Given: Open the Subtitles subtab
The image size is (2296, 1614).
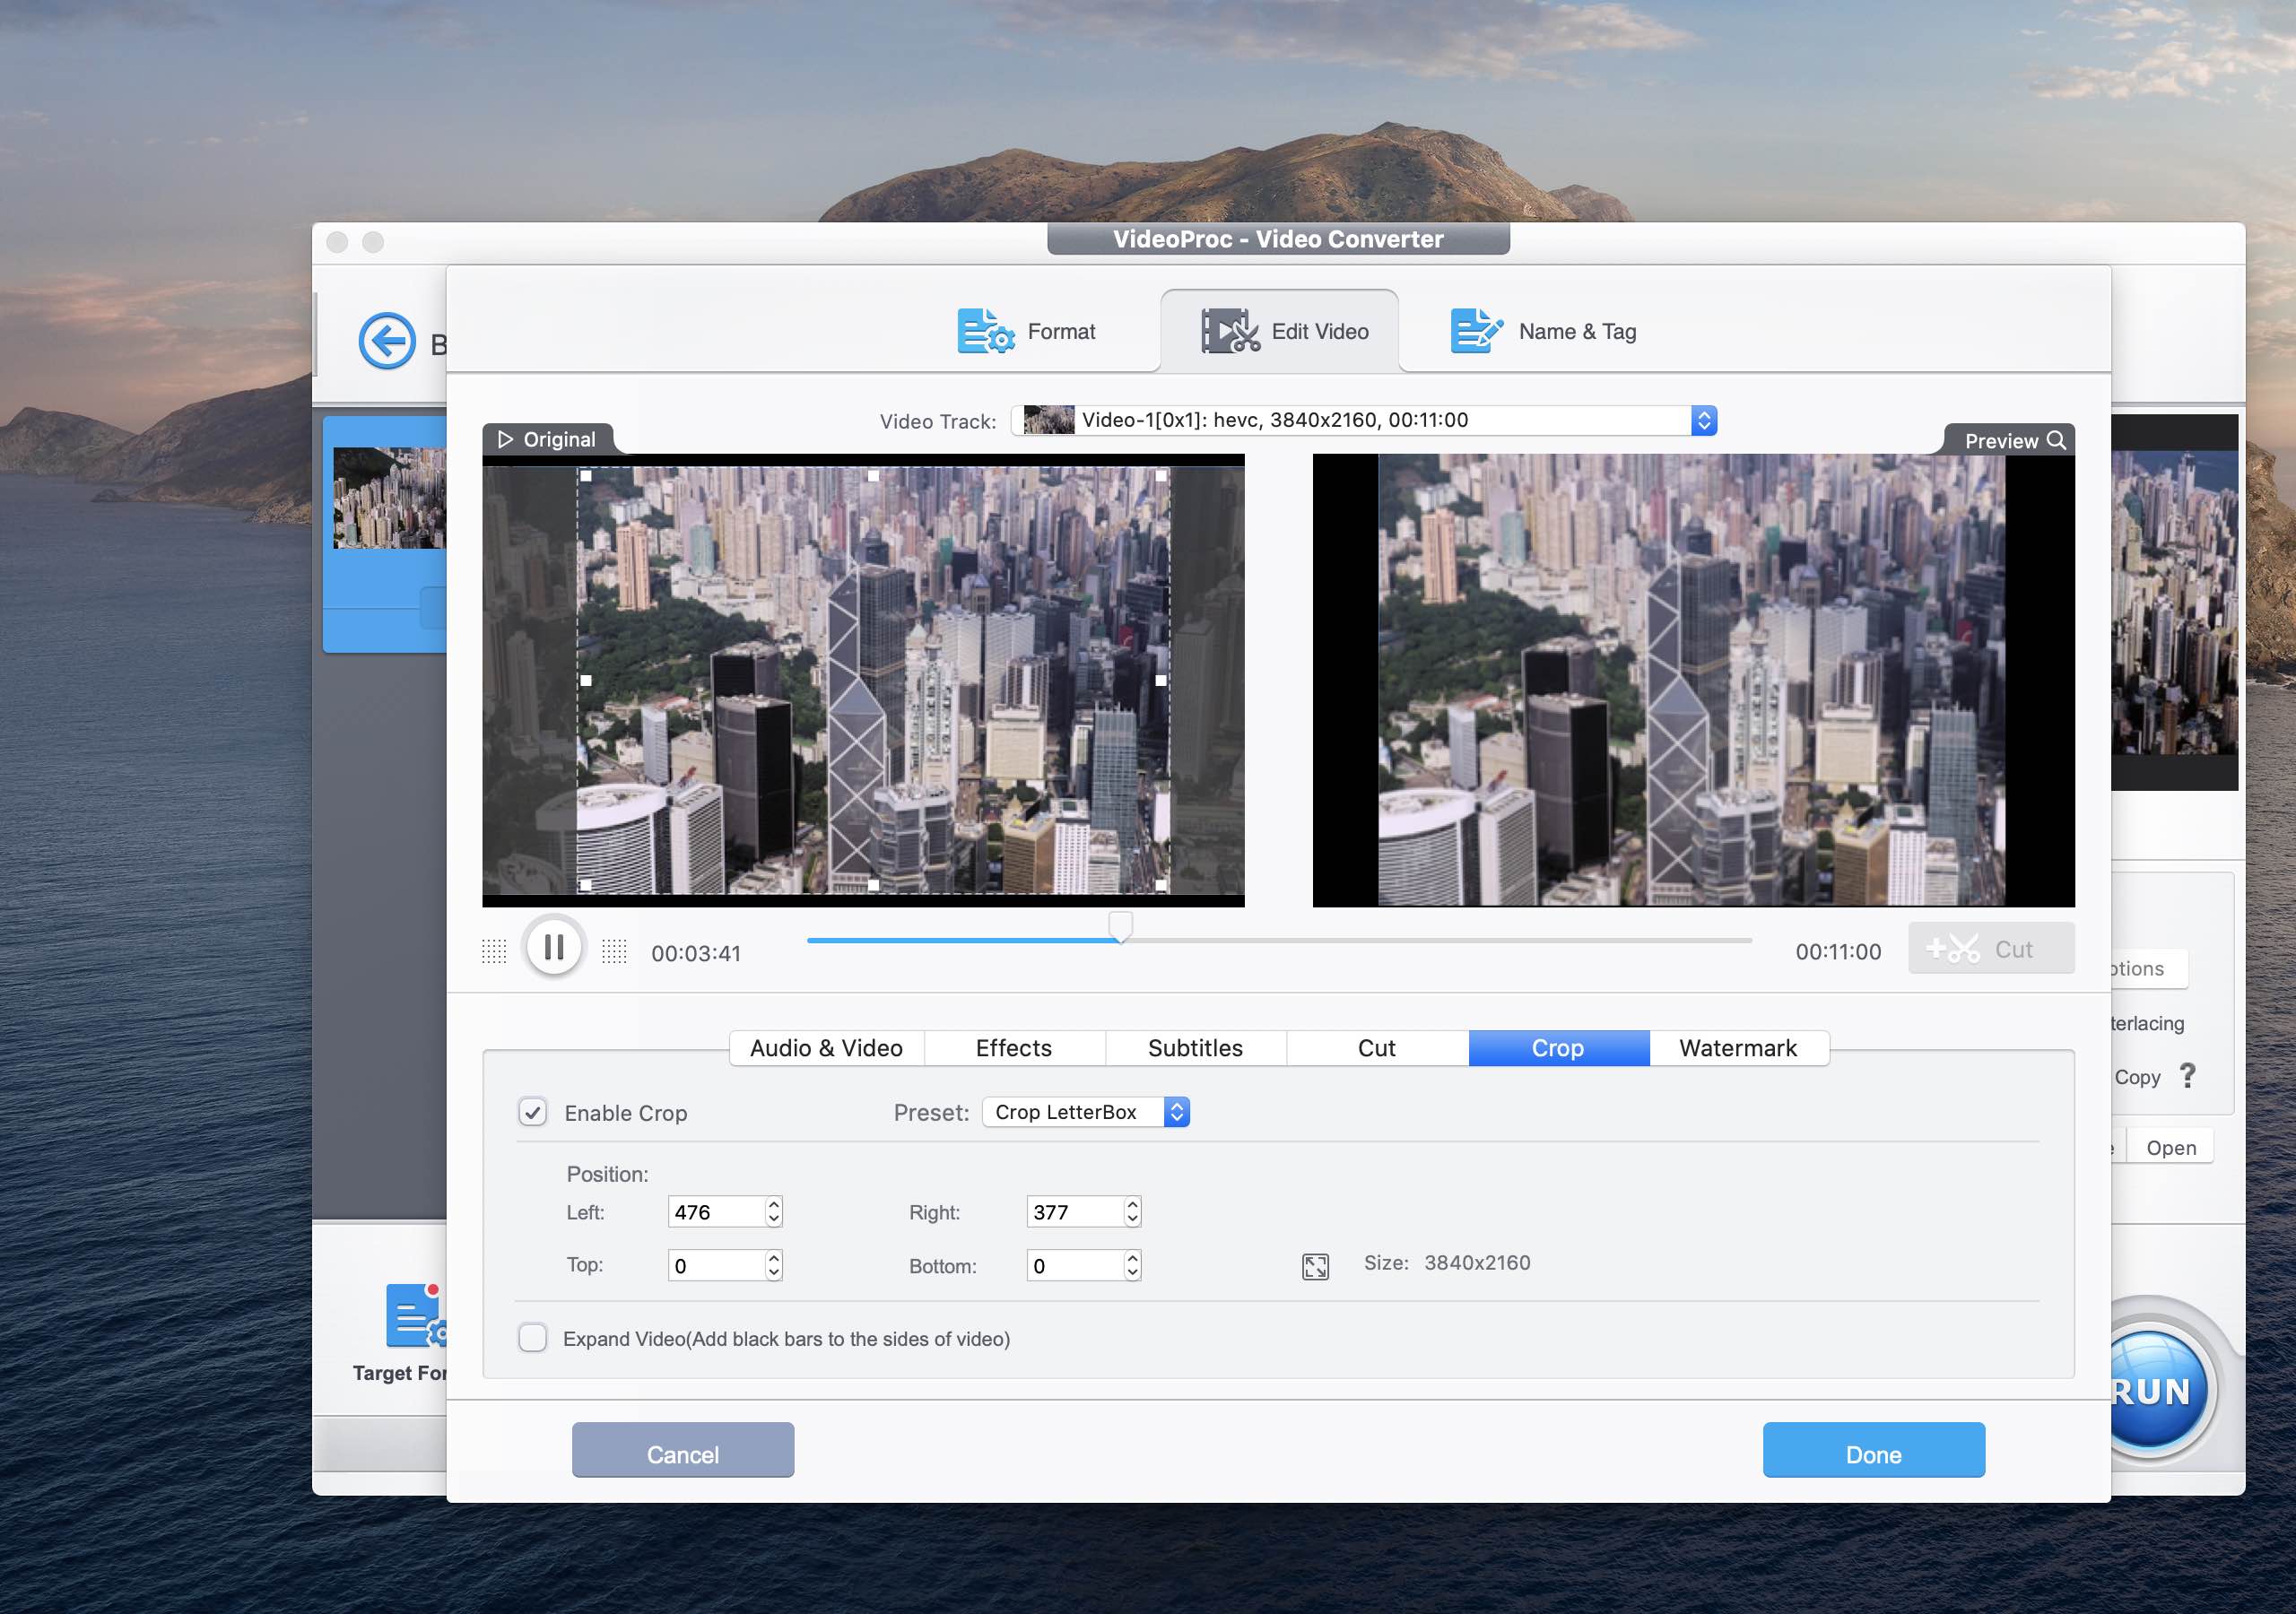Looking at the screenshot, I should [1195, 1048].
